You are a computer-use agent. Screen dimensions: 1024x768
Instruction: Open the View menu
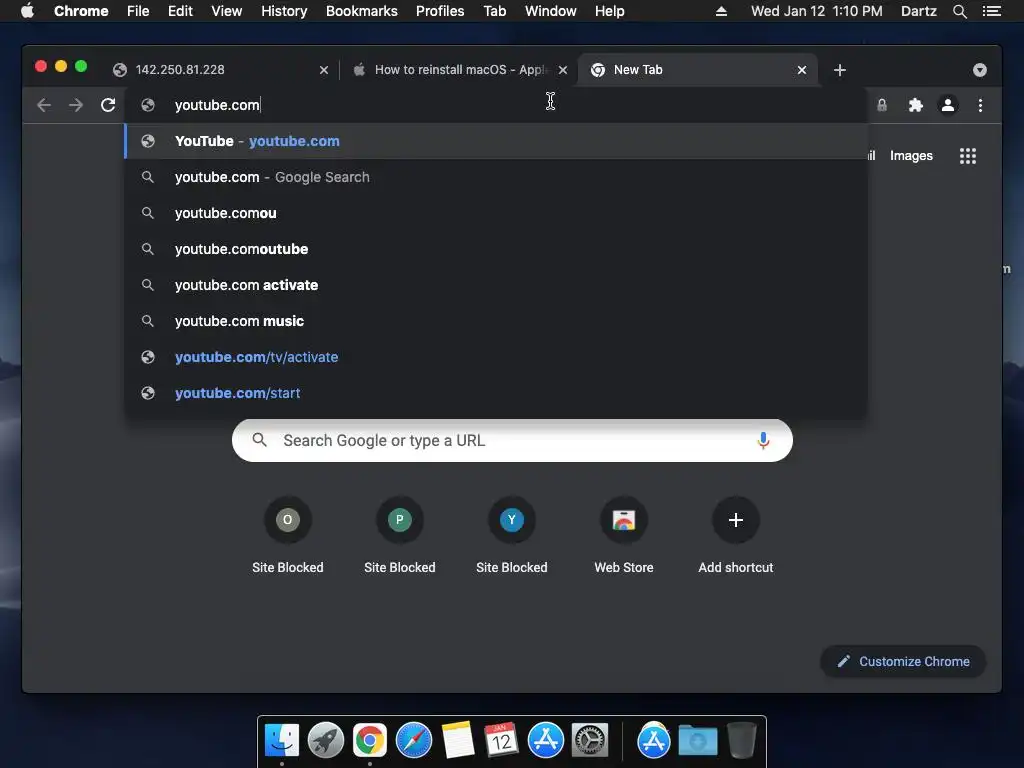tap(227, 11)
